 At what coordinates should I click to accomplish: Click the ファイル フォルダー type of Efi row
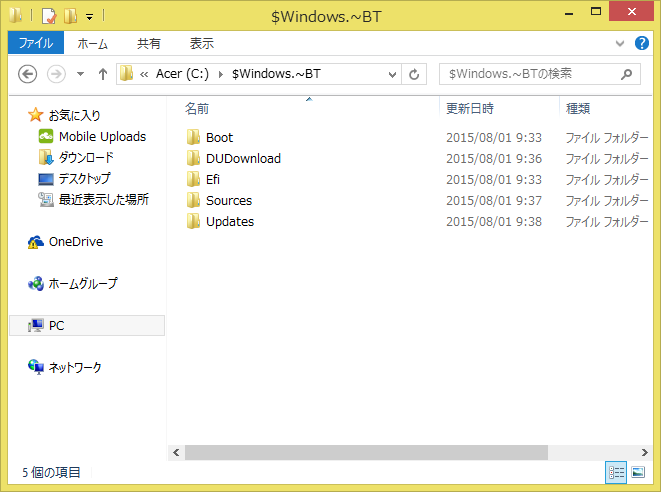pos(607,180)
